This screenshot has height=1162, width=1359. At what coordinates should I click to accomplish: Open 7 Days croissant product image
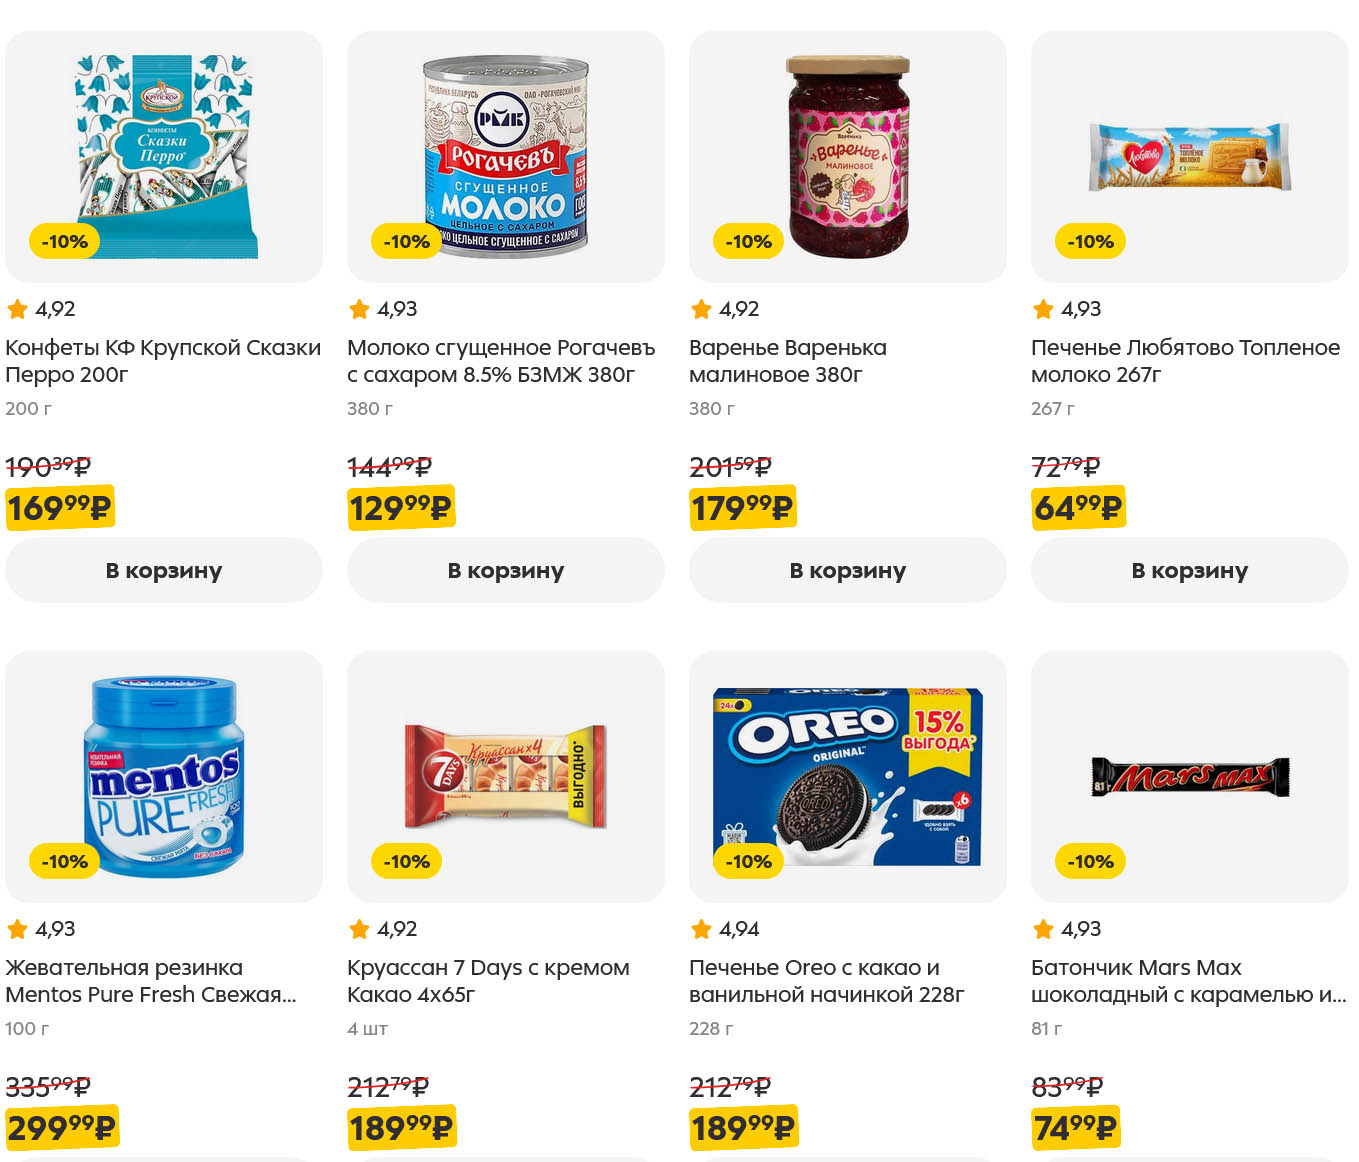(506, 776)
